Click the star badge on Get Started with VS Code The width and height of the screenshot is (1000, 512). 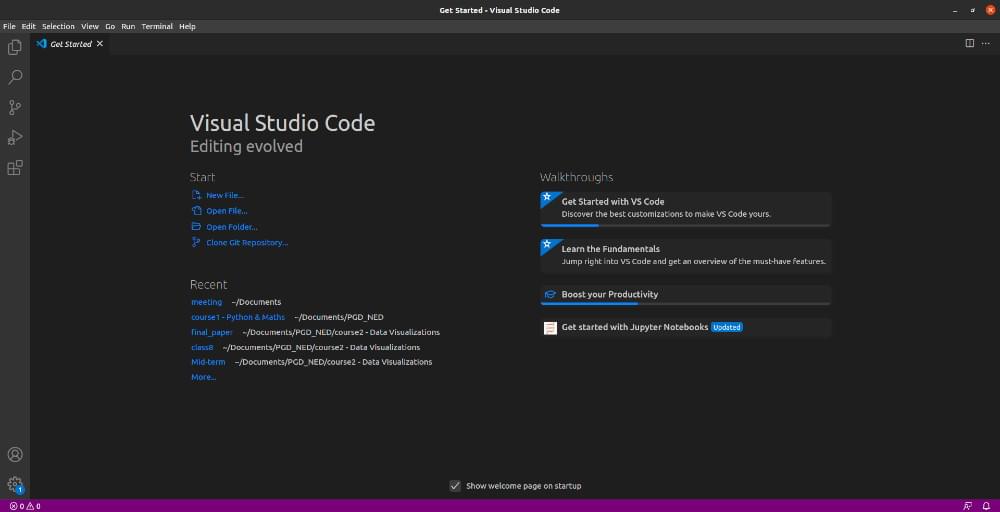547,198
